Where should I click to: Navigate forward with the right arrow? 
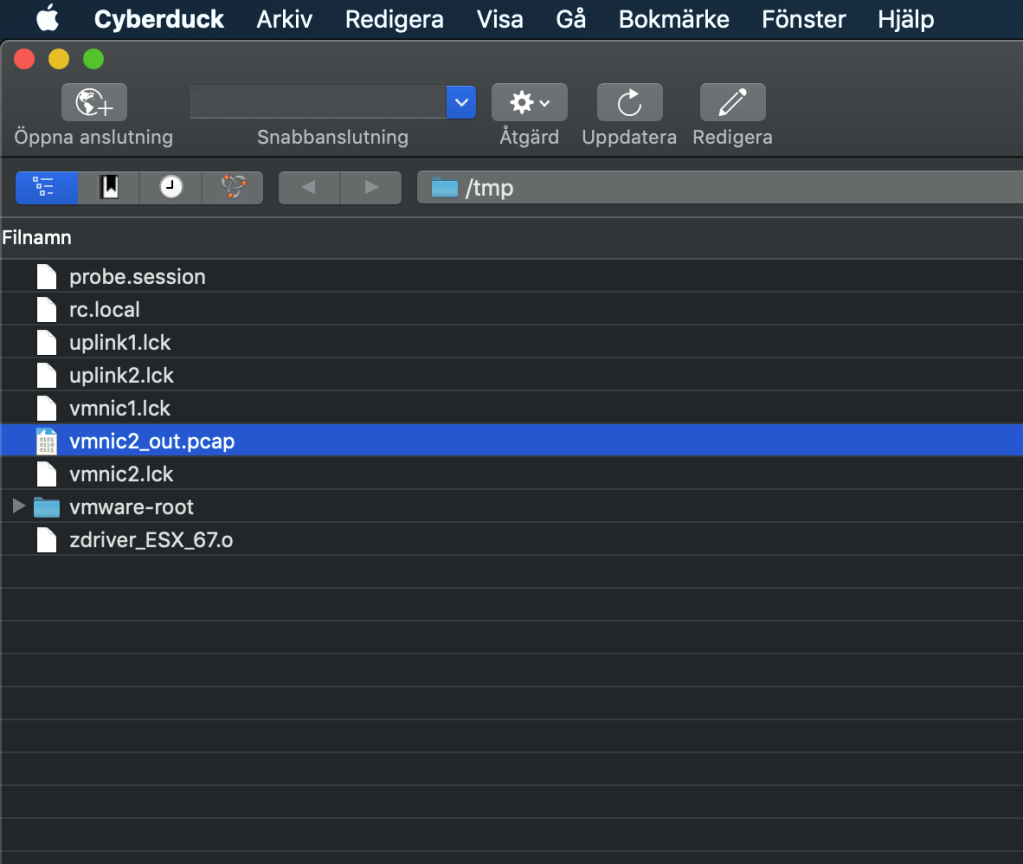point(371,187)
